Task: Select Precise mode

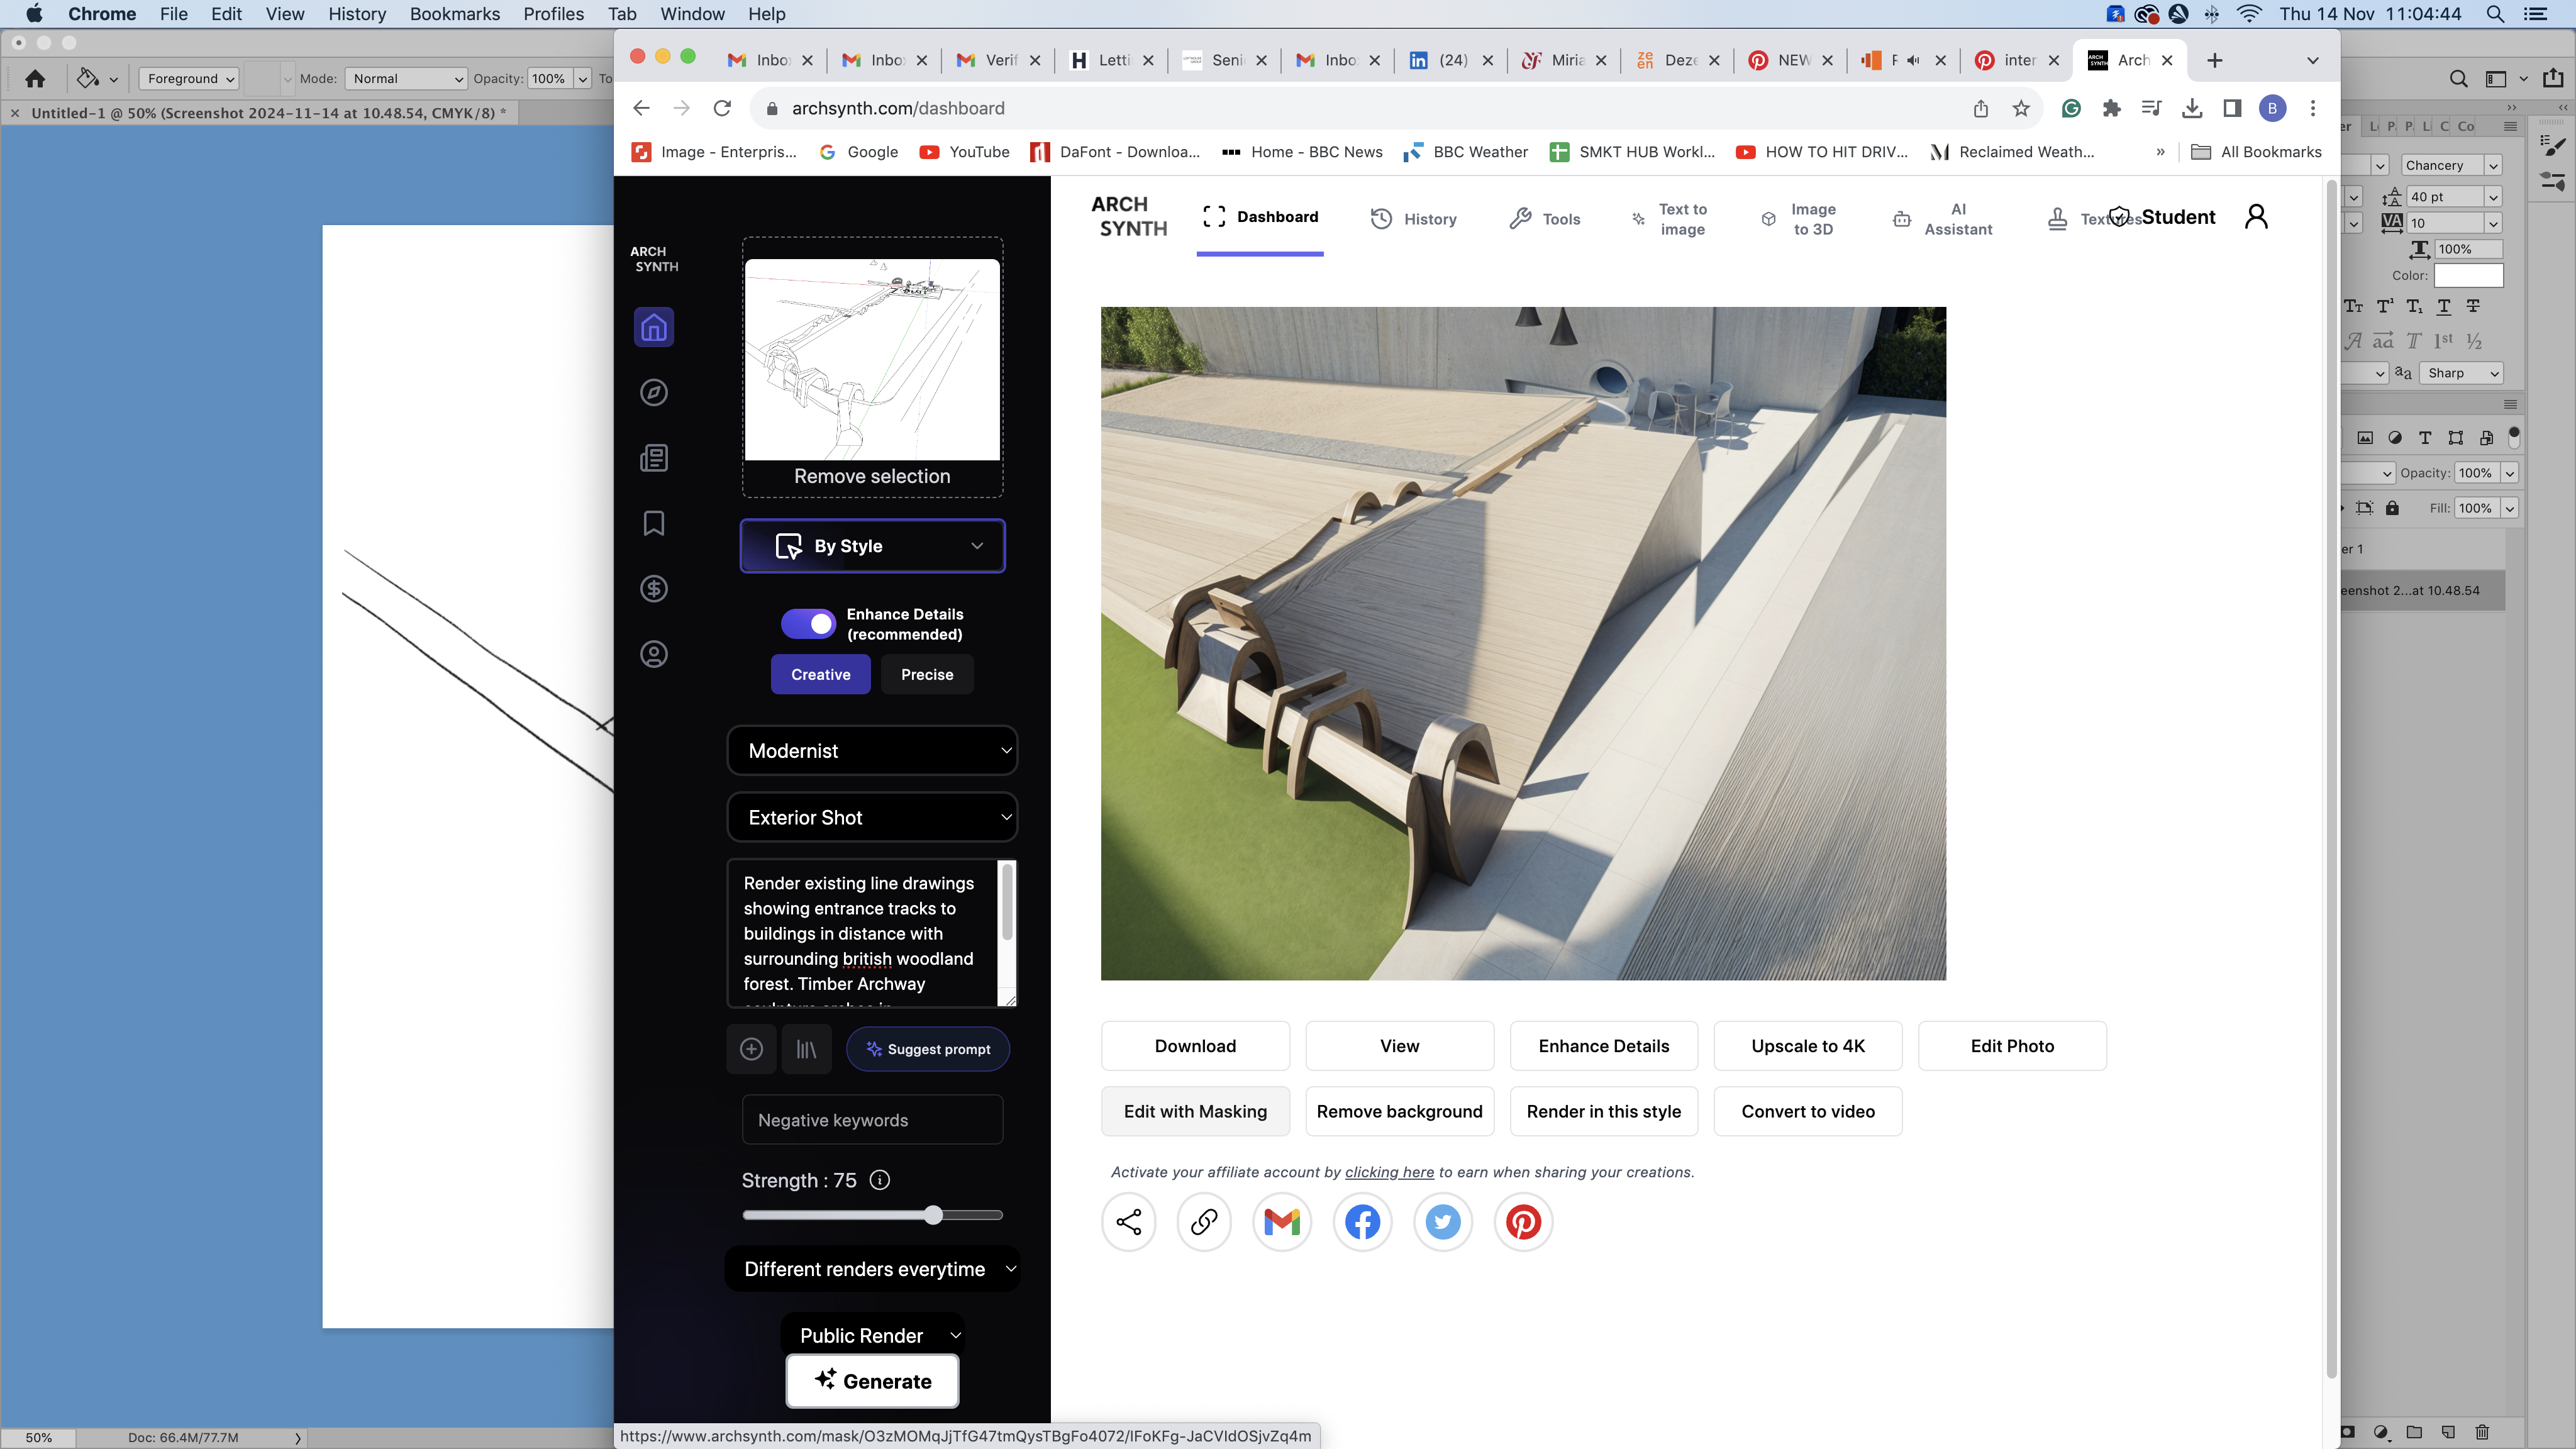Action: (x=927, y=674)
